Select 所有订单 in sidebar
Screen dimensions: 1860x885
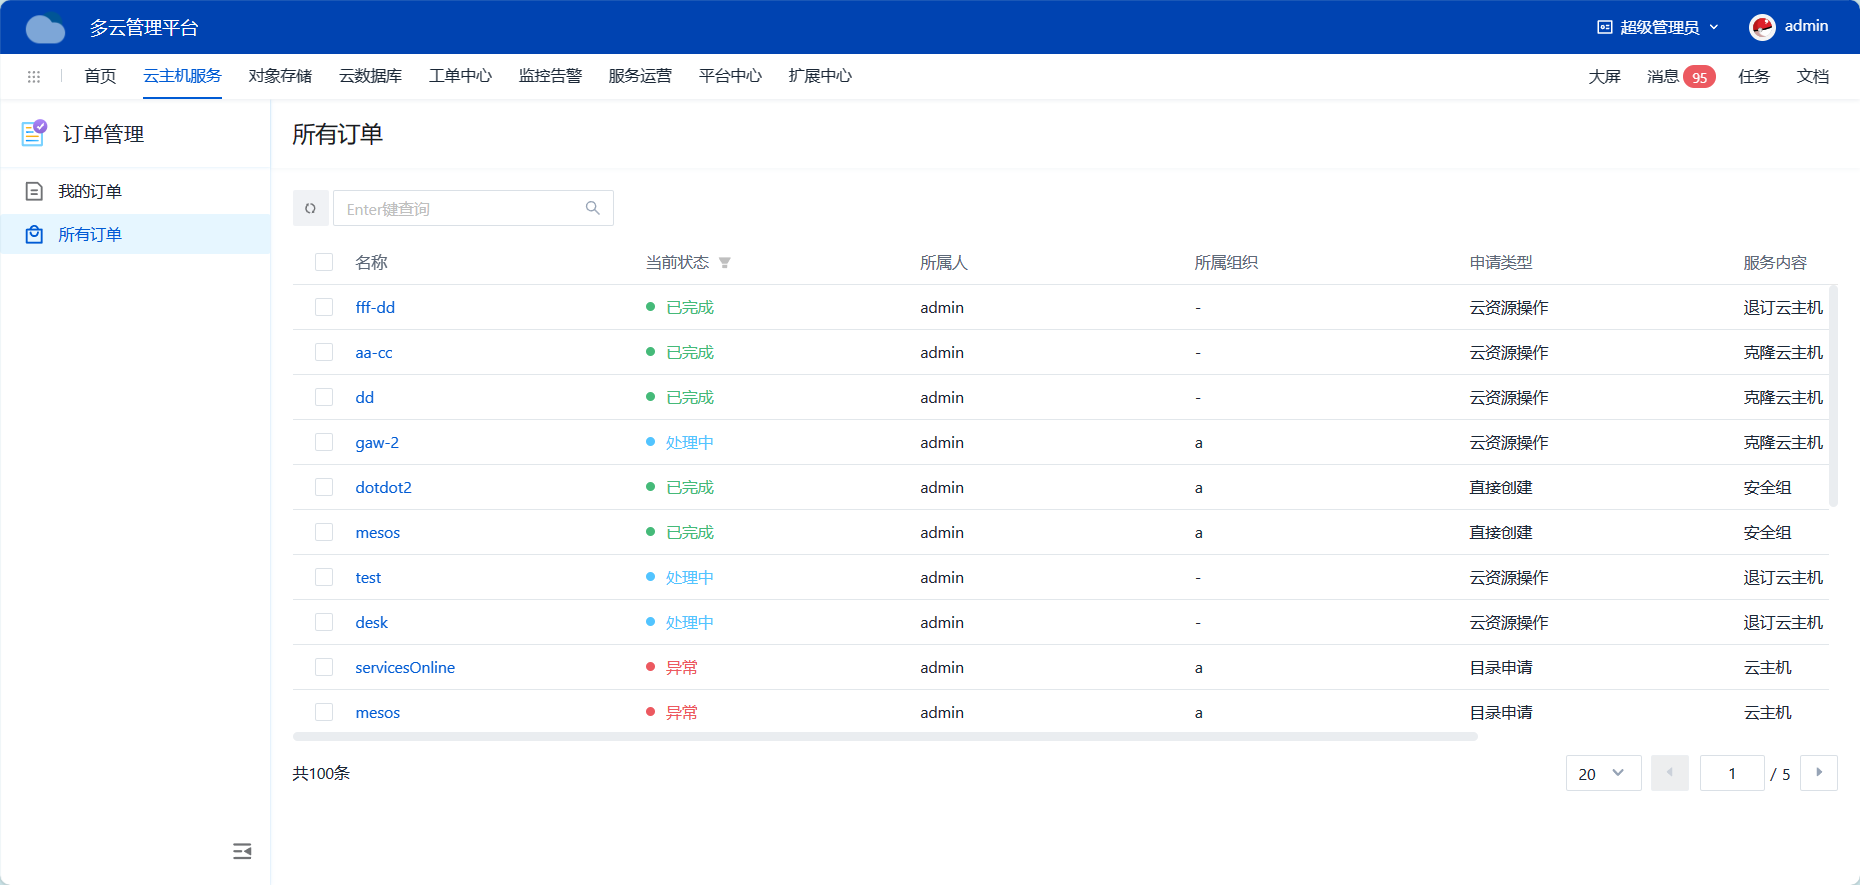click(x=135, y=234)
